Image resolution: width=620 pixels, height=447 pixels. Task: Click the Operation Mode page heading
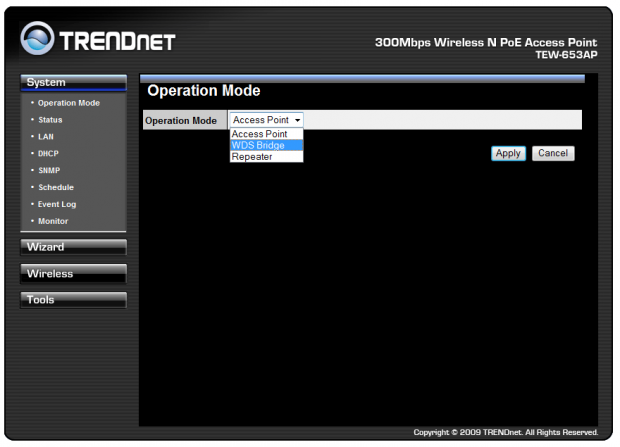click(204, 91)
